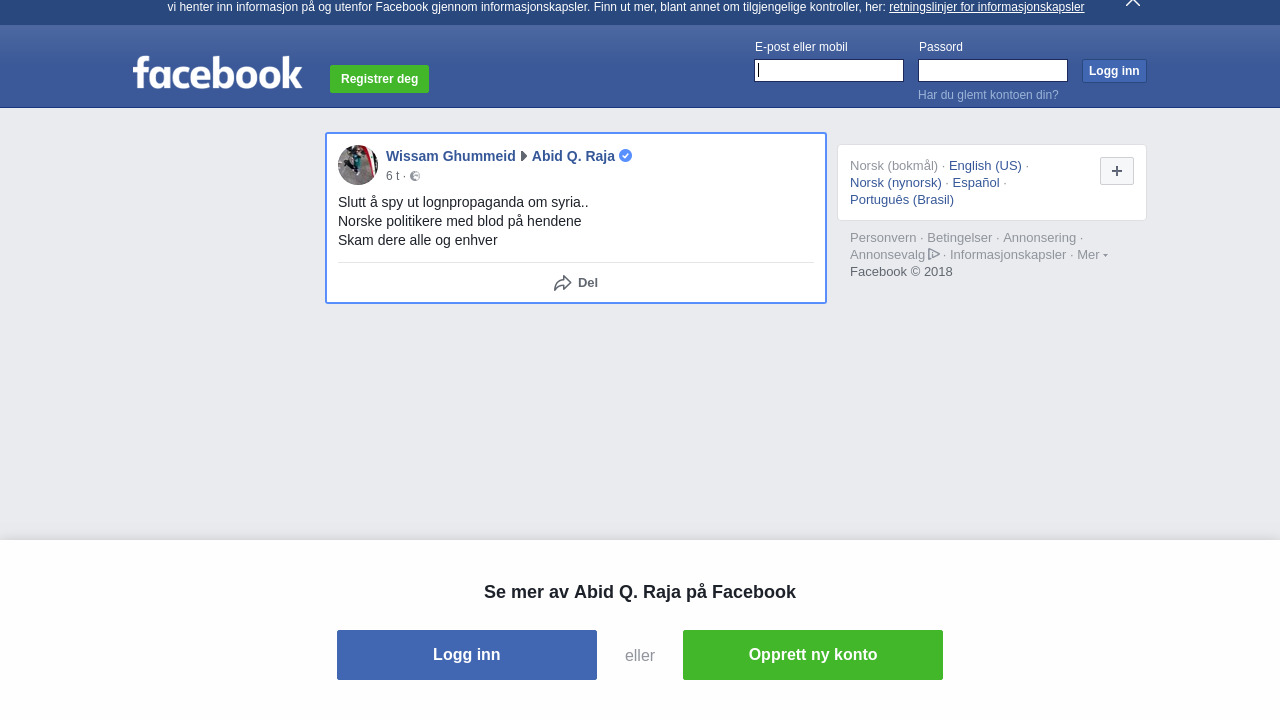Image resolution: width=1280 pixels, height=720 pixels.
Task: Switch language to English (US)
Action: (x=985, y=166)
